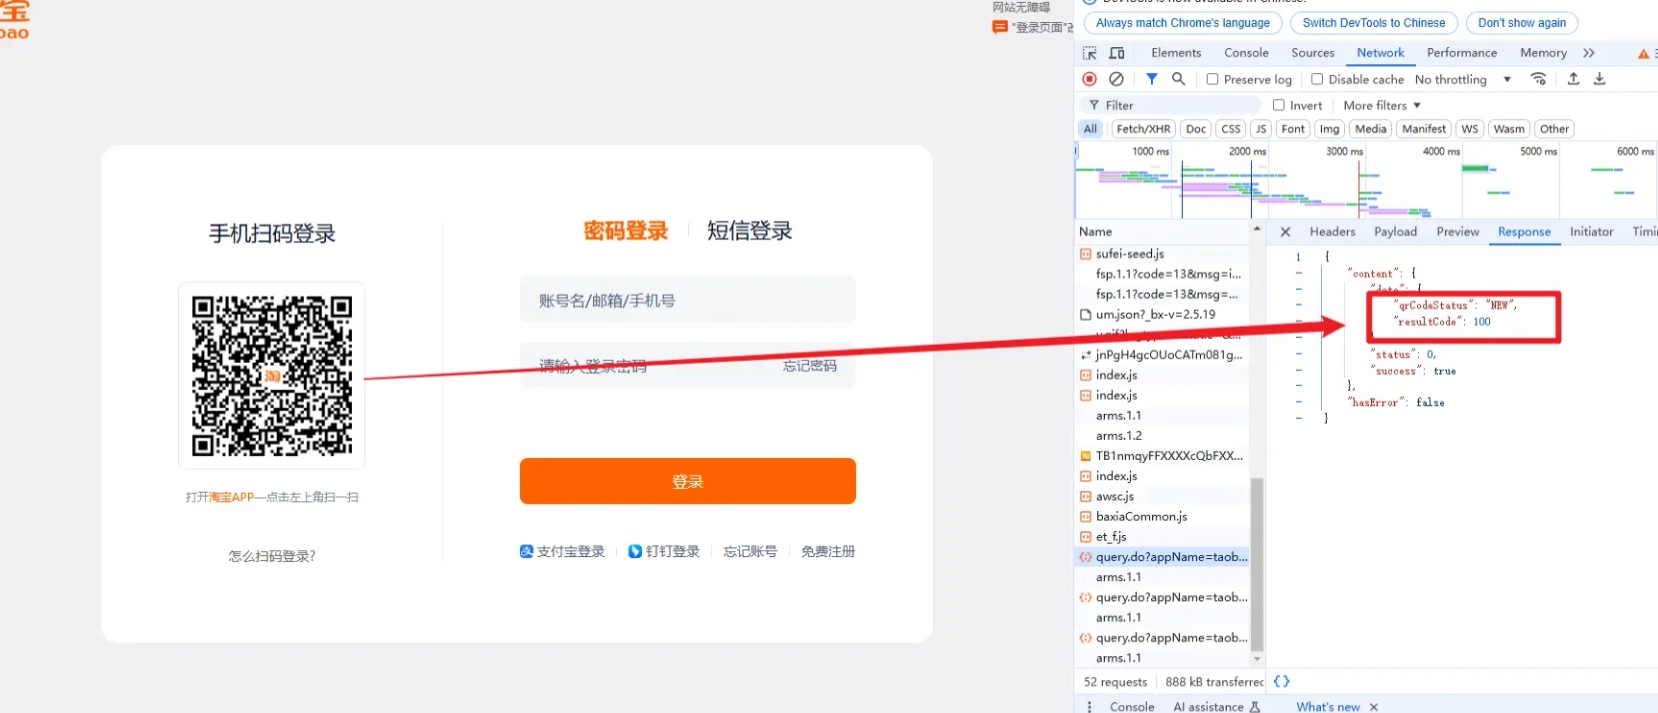This screenshot has width=1658, height=713.
Task: Toggle the WS type filter
Action: (1469, 129)
